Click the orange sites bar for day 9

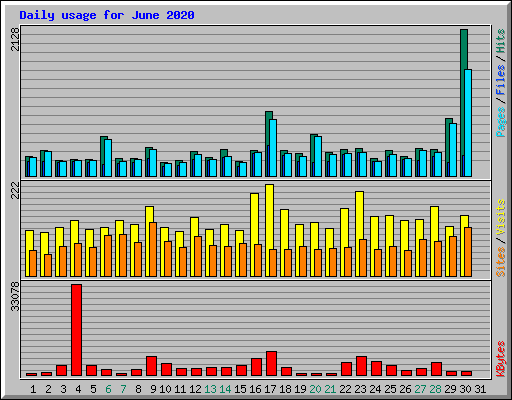(x=153, y=249)
